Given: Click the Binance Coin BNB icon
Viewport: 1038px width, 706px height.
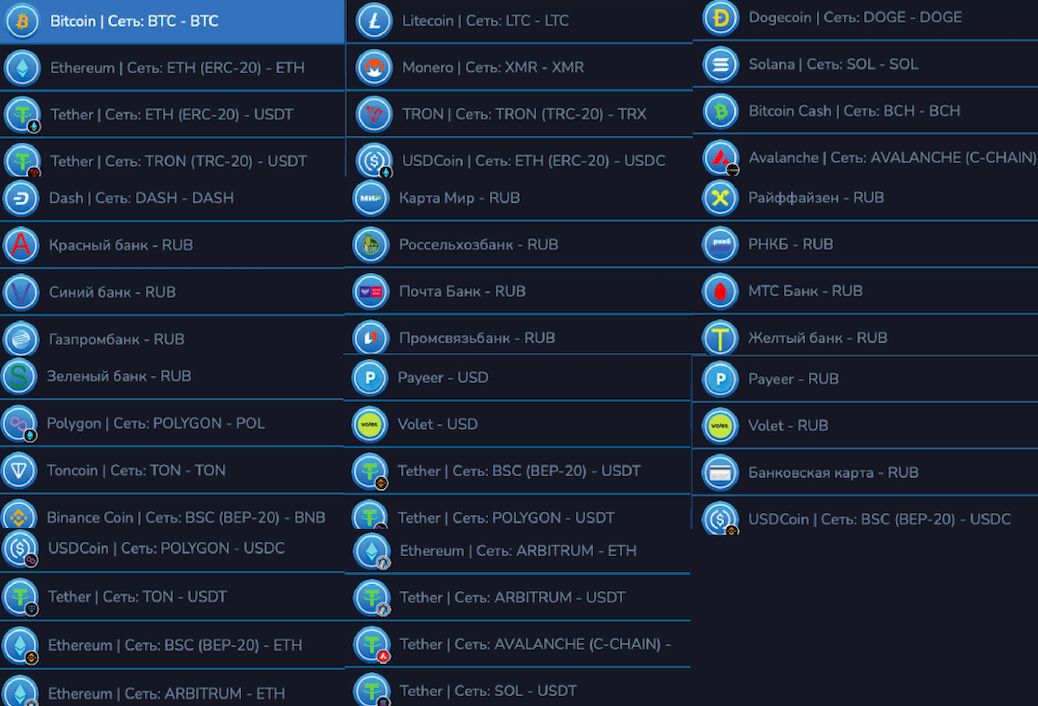Looking at the screenshot, I should (20, 516).
